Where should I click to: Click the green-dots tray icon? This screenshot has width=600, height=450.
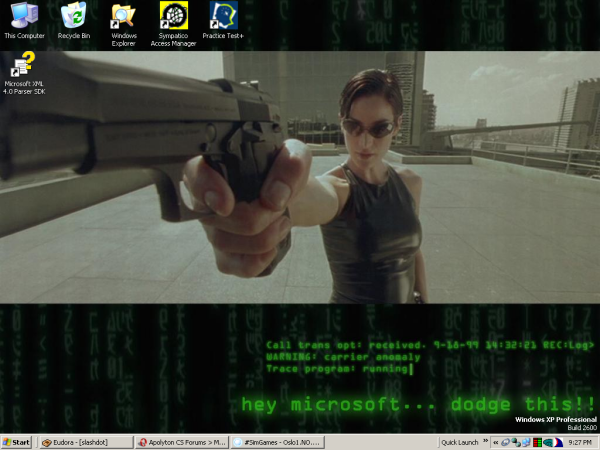(x=515, y=442)
